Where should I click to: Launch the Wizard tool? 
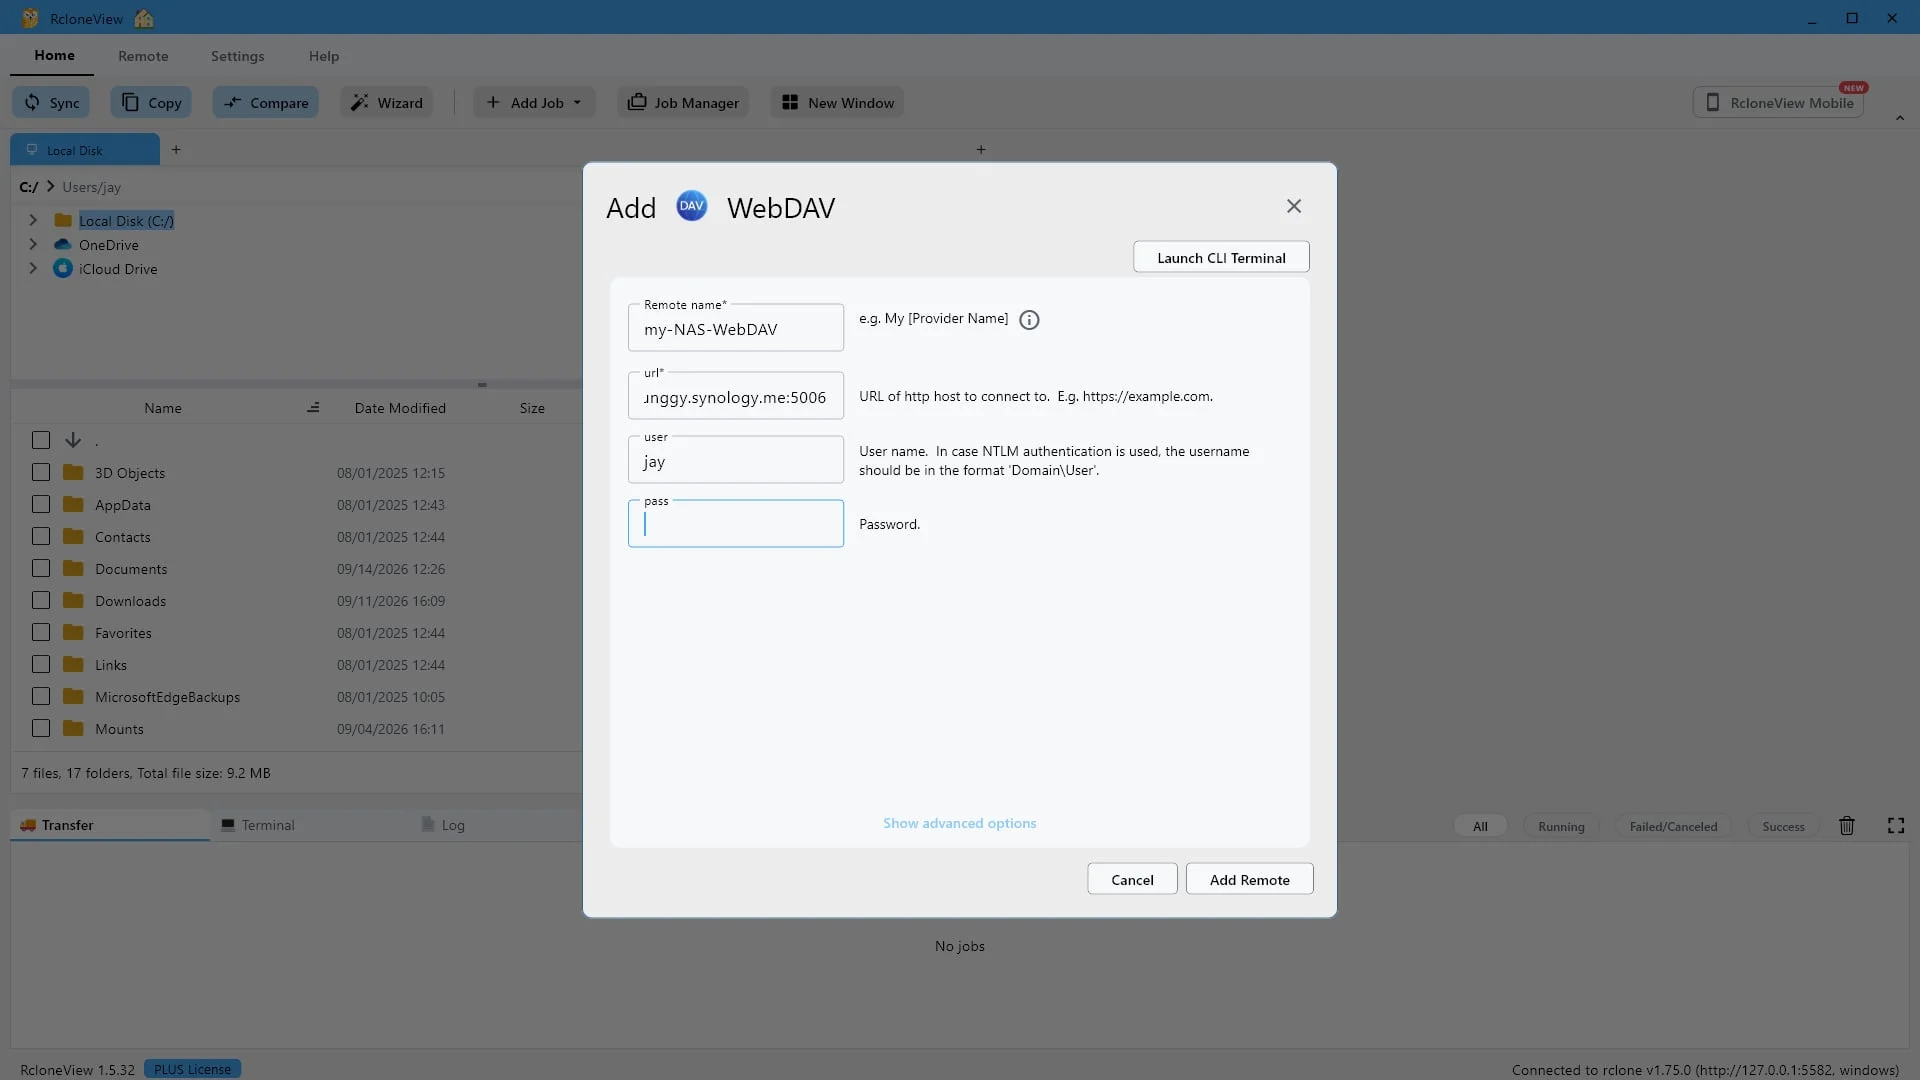[386, 103]
